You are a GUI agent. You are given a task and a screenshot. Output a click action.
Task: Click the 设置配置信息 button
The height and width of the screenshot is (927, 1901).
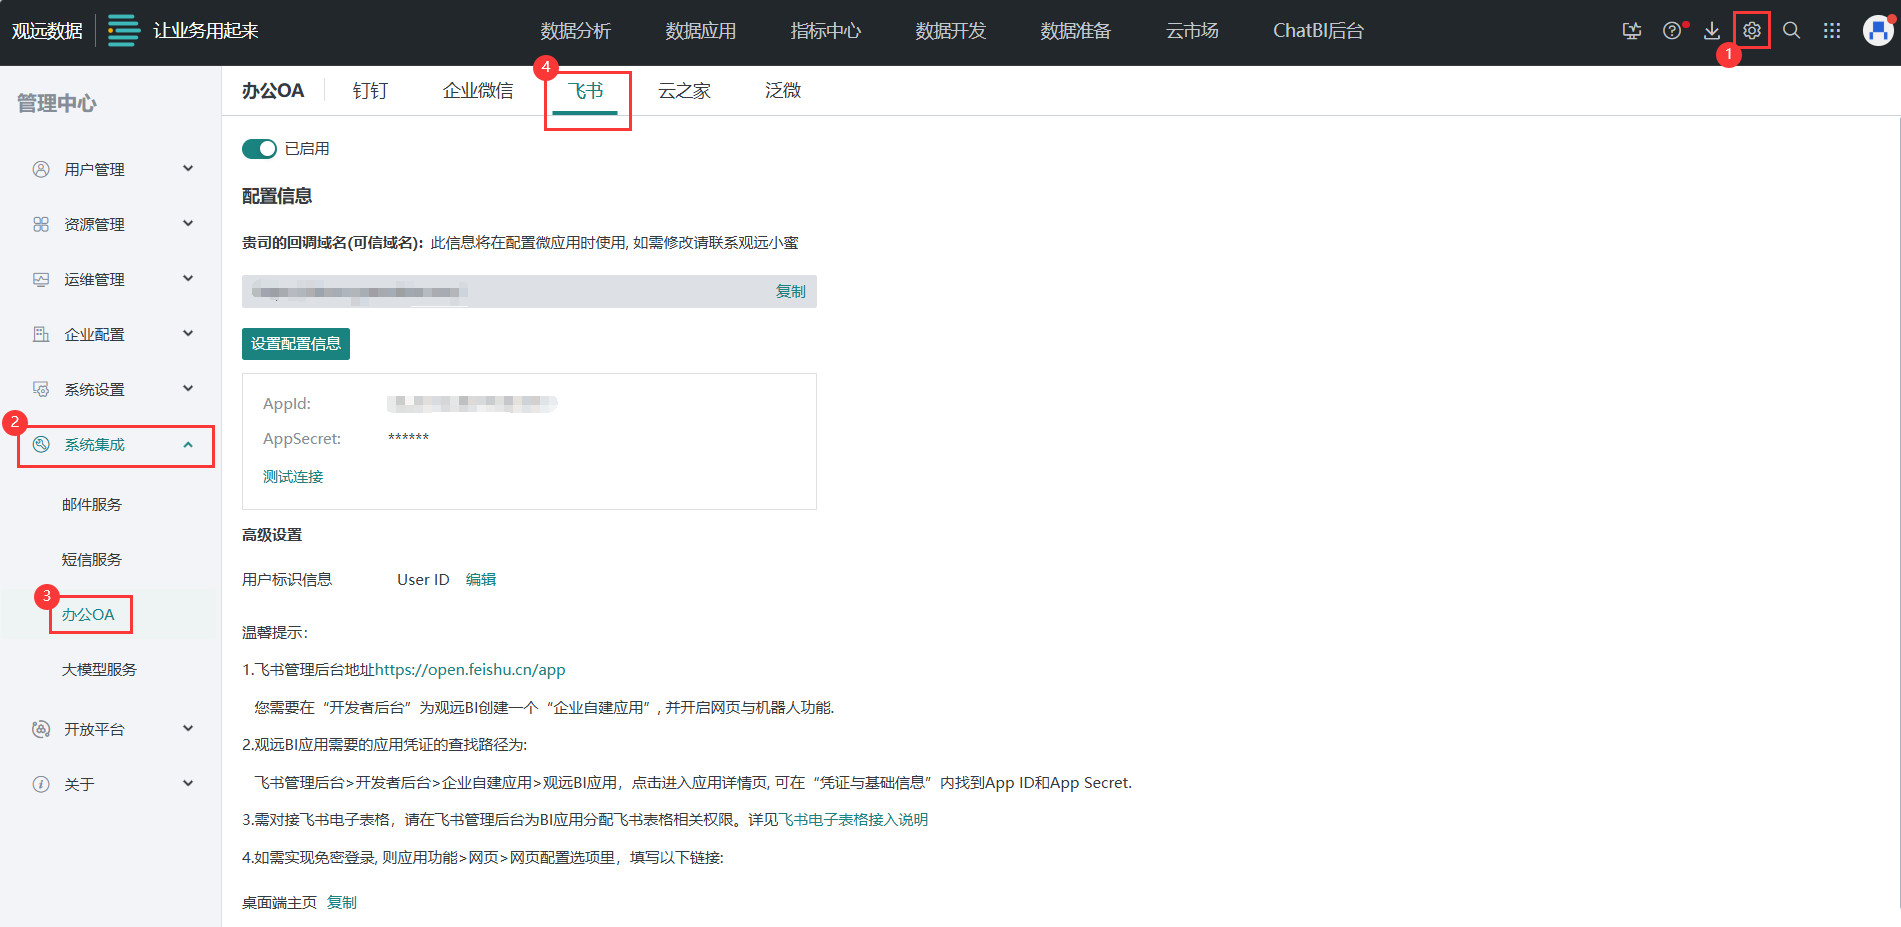(295, 344)
